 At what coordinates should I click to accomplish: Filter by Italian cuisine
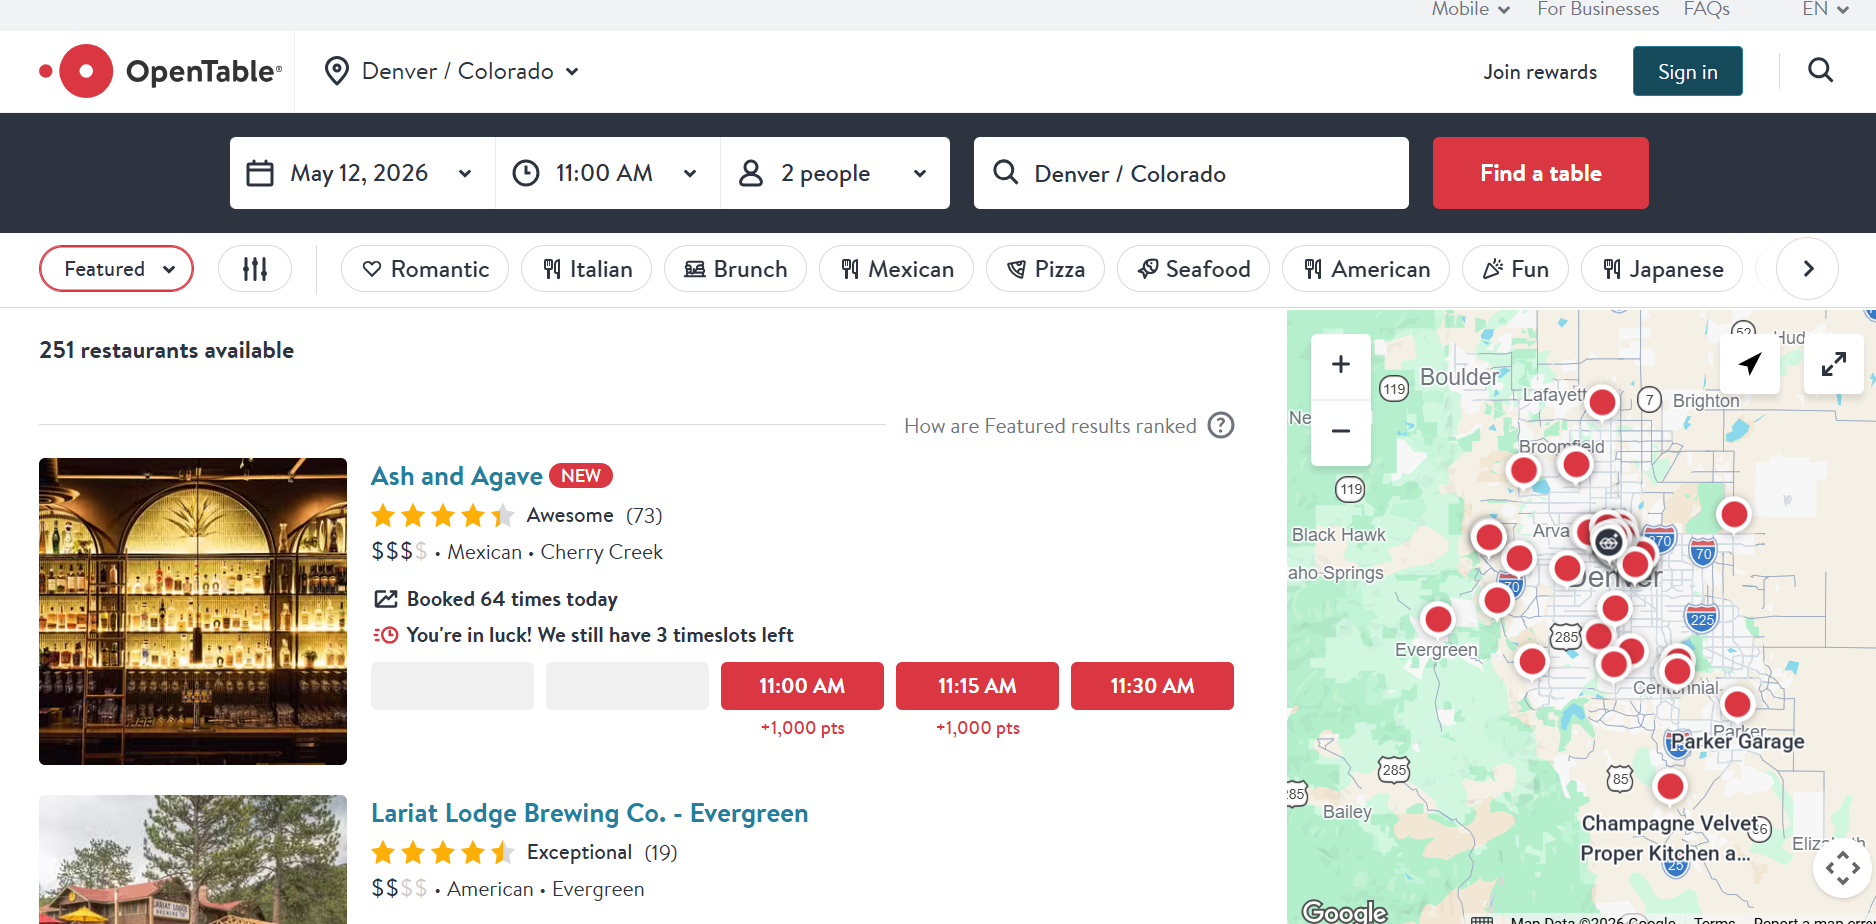tap(586, 269)
